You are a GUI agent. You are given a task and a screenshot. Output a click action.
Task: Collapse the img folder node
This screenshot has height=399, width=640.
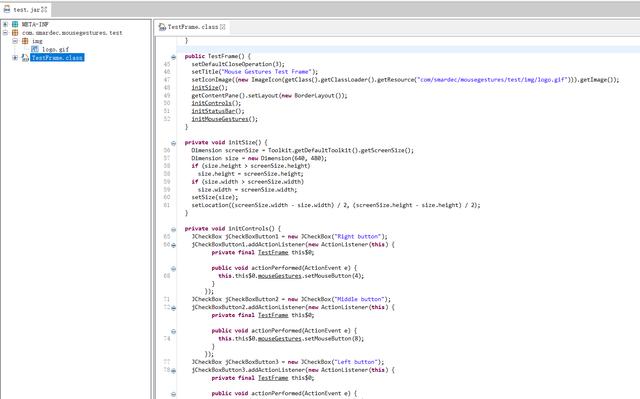tap(15, 41)
